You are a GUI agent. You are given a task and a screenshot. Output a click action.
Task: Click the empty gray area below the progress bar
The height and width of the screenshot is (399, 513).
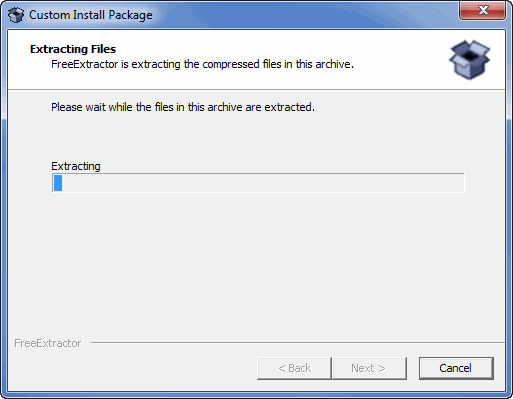pos(257,263)
